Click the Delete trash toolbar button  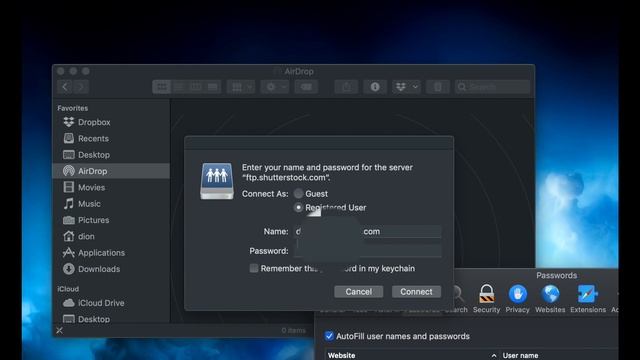point(438,87)
